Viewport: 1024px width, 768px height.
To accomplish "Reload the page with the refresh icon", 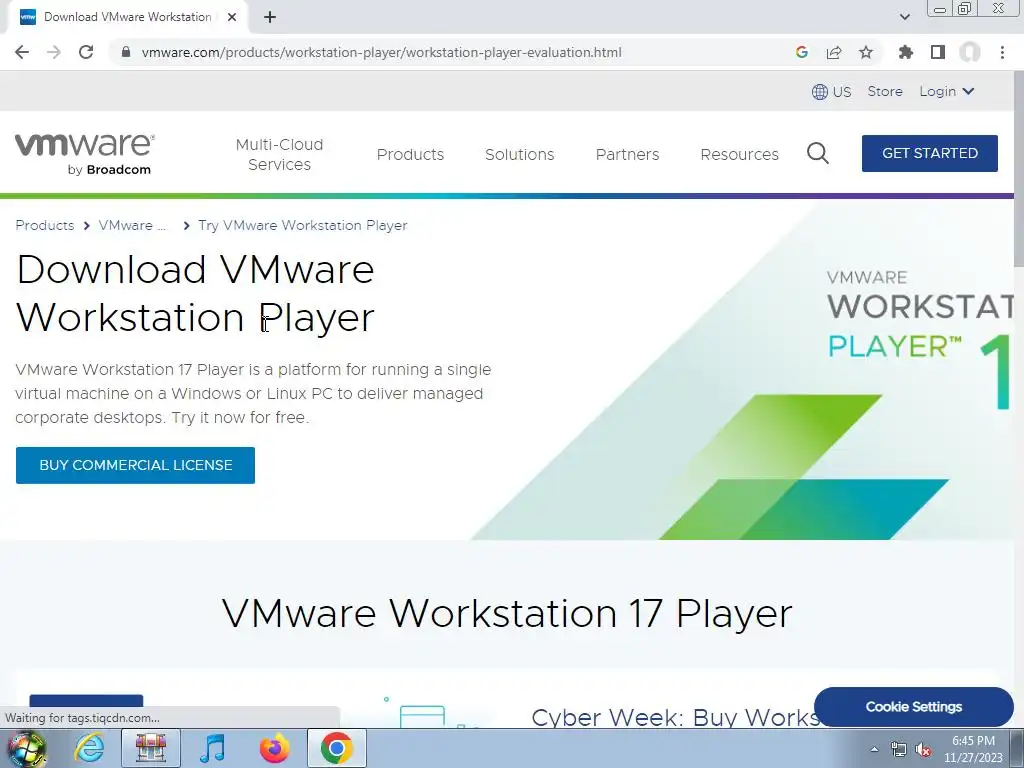I will [x=86, y=52].
